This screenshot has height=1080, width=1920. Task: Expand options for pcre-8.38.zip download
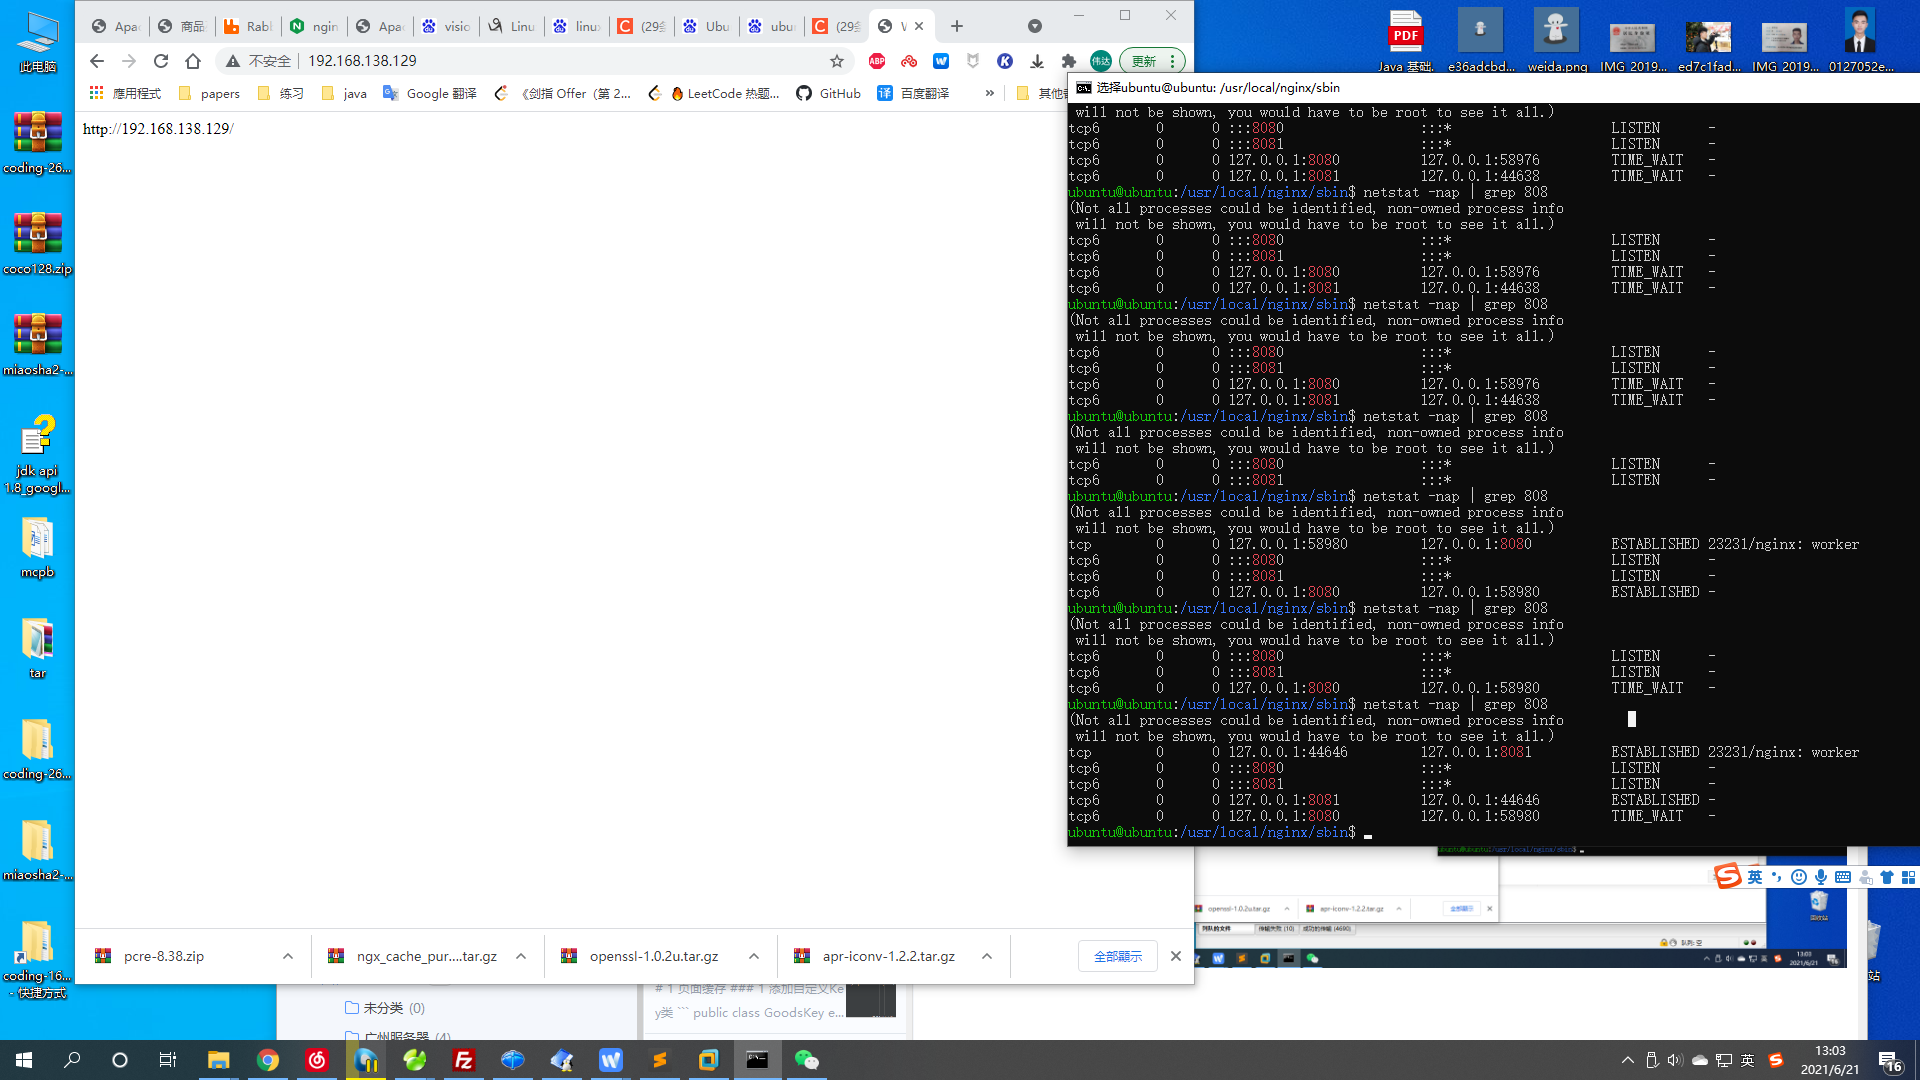pos(288,956)
